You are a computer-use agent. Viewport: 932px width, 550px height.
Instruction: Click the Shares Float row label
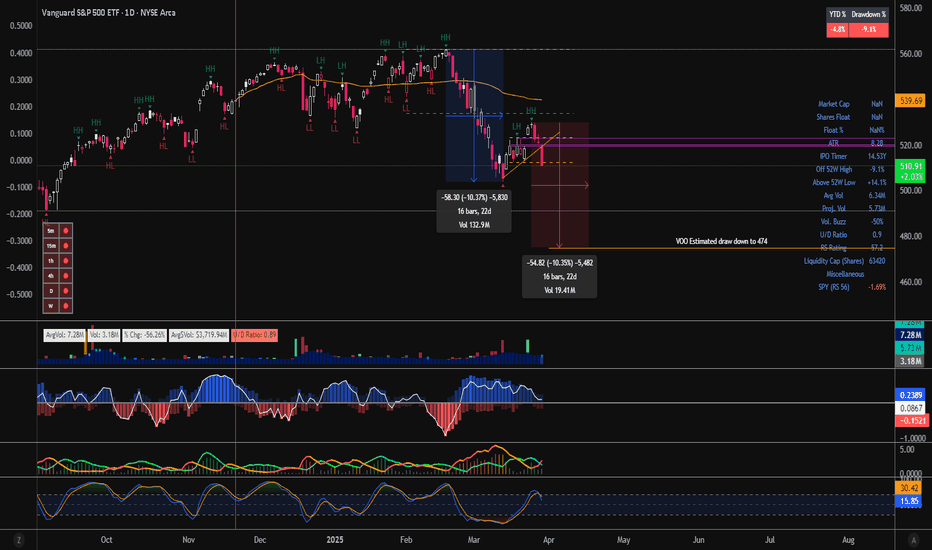833,117
